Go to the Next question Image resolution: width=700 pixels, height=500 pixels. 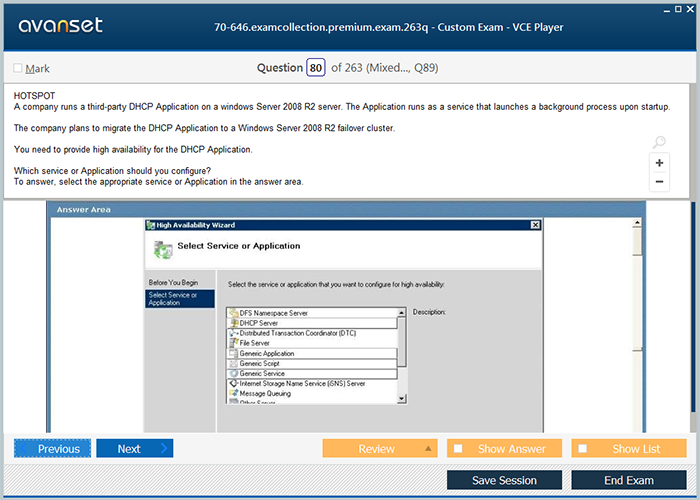(135, 448)
